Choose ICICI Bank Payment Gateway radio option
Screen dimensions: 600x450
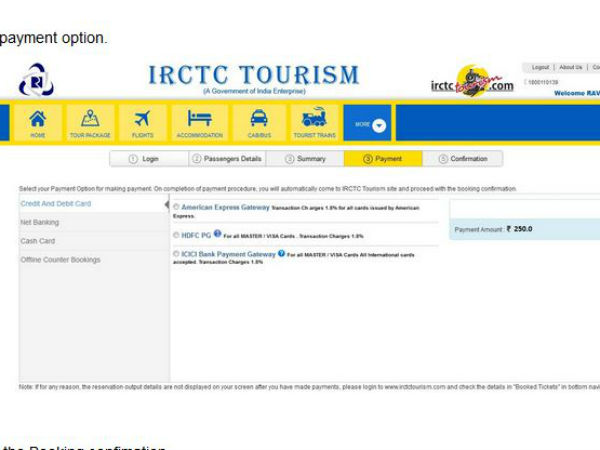click(x=177, y=255)
